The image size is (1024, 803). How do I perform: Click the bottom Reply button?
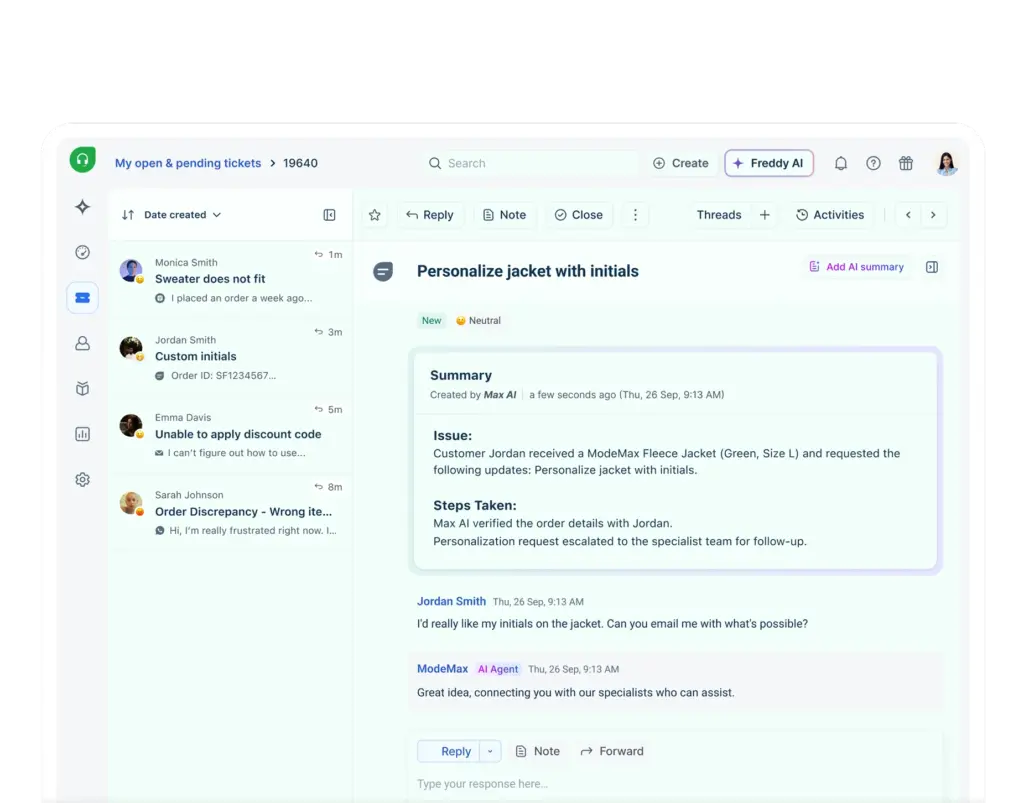[x=449, y=751]
